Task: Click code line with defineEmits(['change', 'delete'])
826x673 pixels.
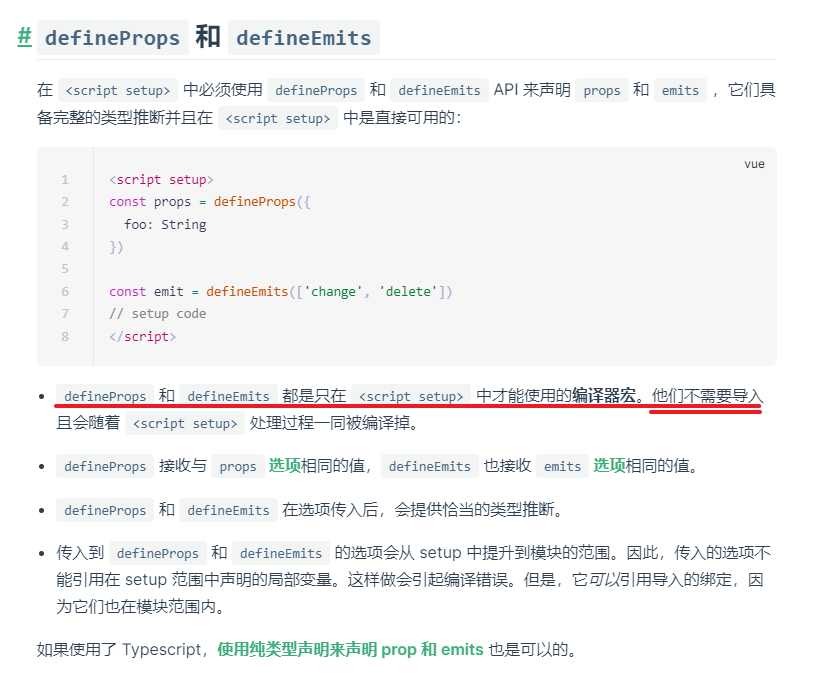Action: tap(281, 291)
